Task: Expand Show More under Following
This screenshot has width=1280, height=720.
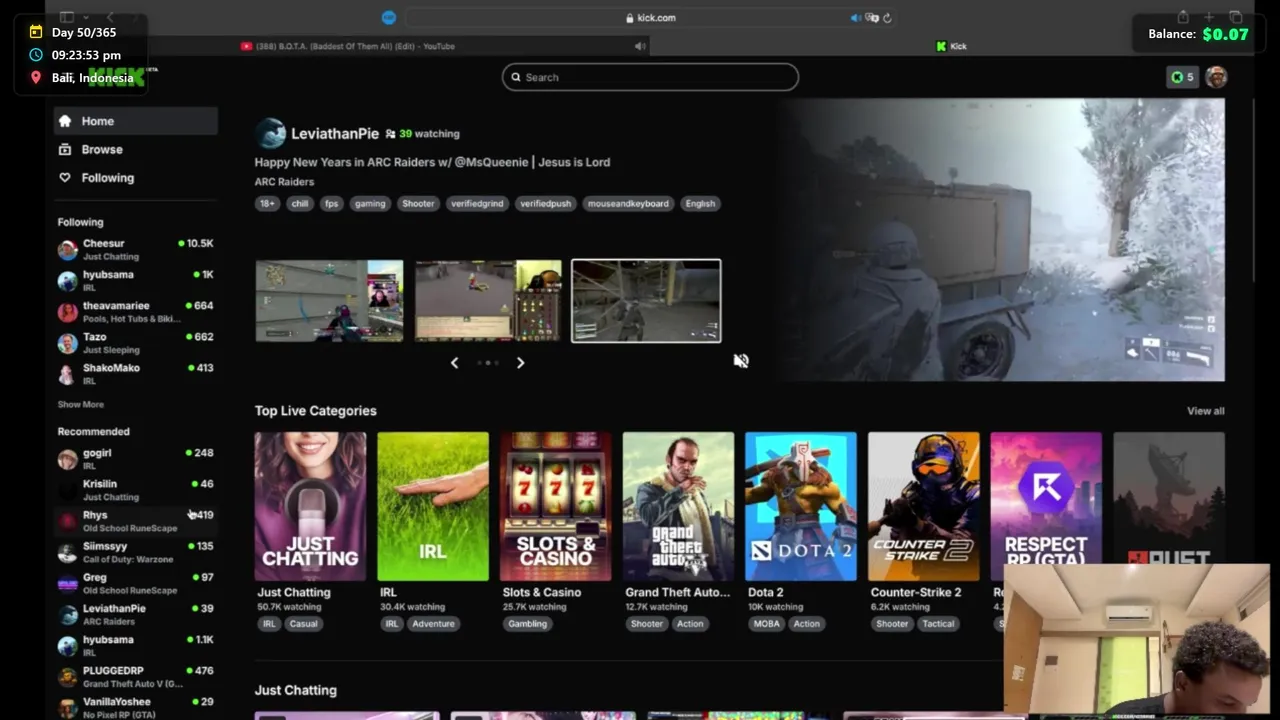Action: point(81,405)
